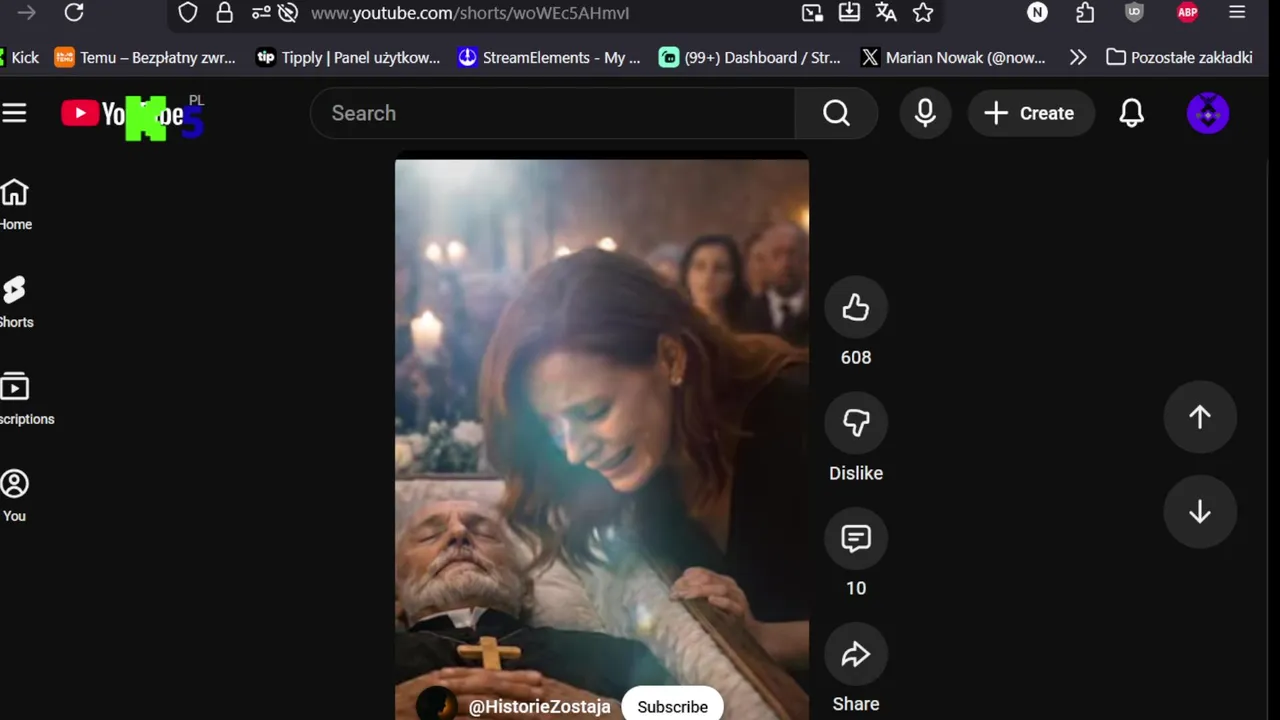Click the install/download page icon in address bar
This screenshot has height=720, width=1280.
(849, 13)
